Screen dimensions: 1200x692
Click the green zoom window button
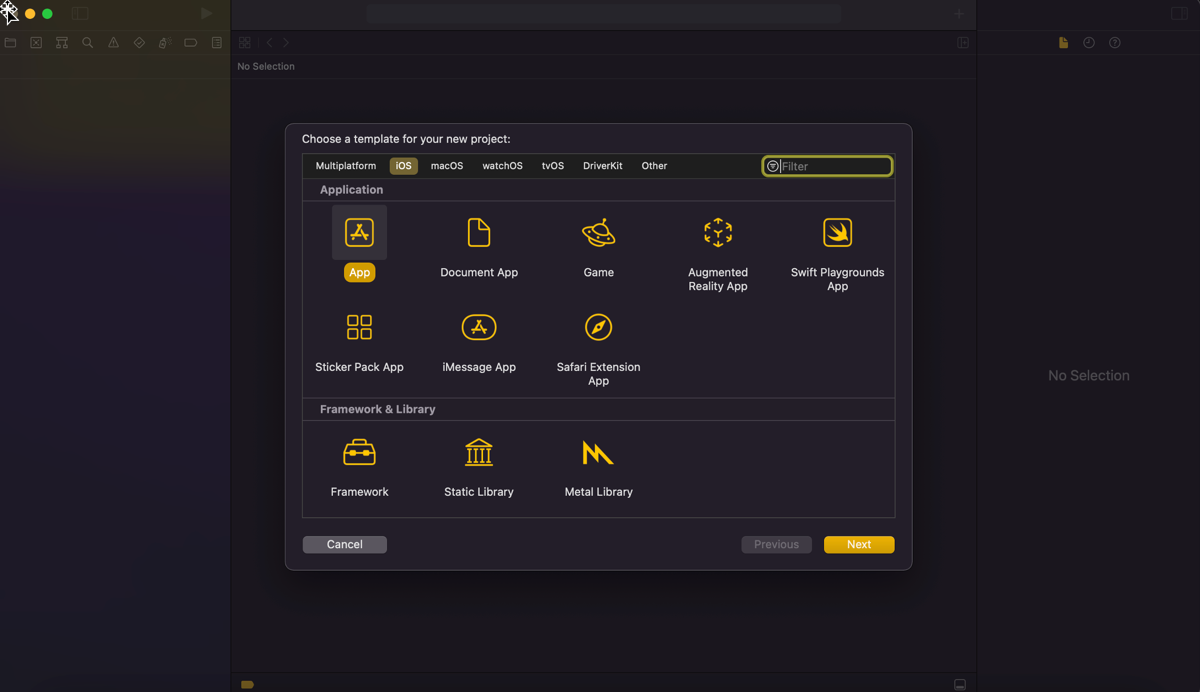click(x=47, y=14)
